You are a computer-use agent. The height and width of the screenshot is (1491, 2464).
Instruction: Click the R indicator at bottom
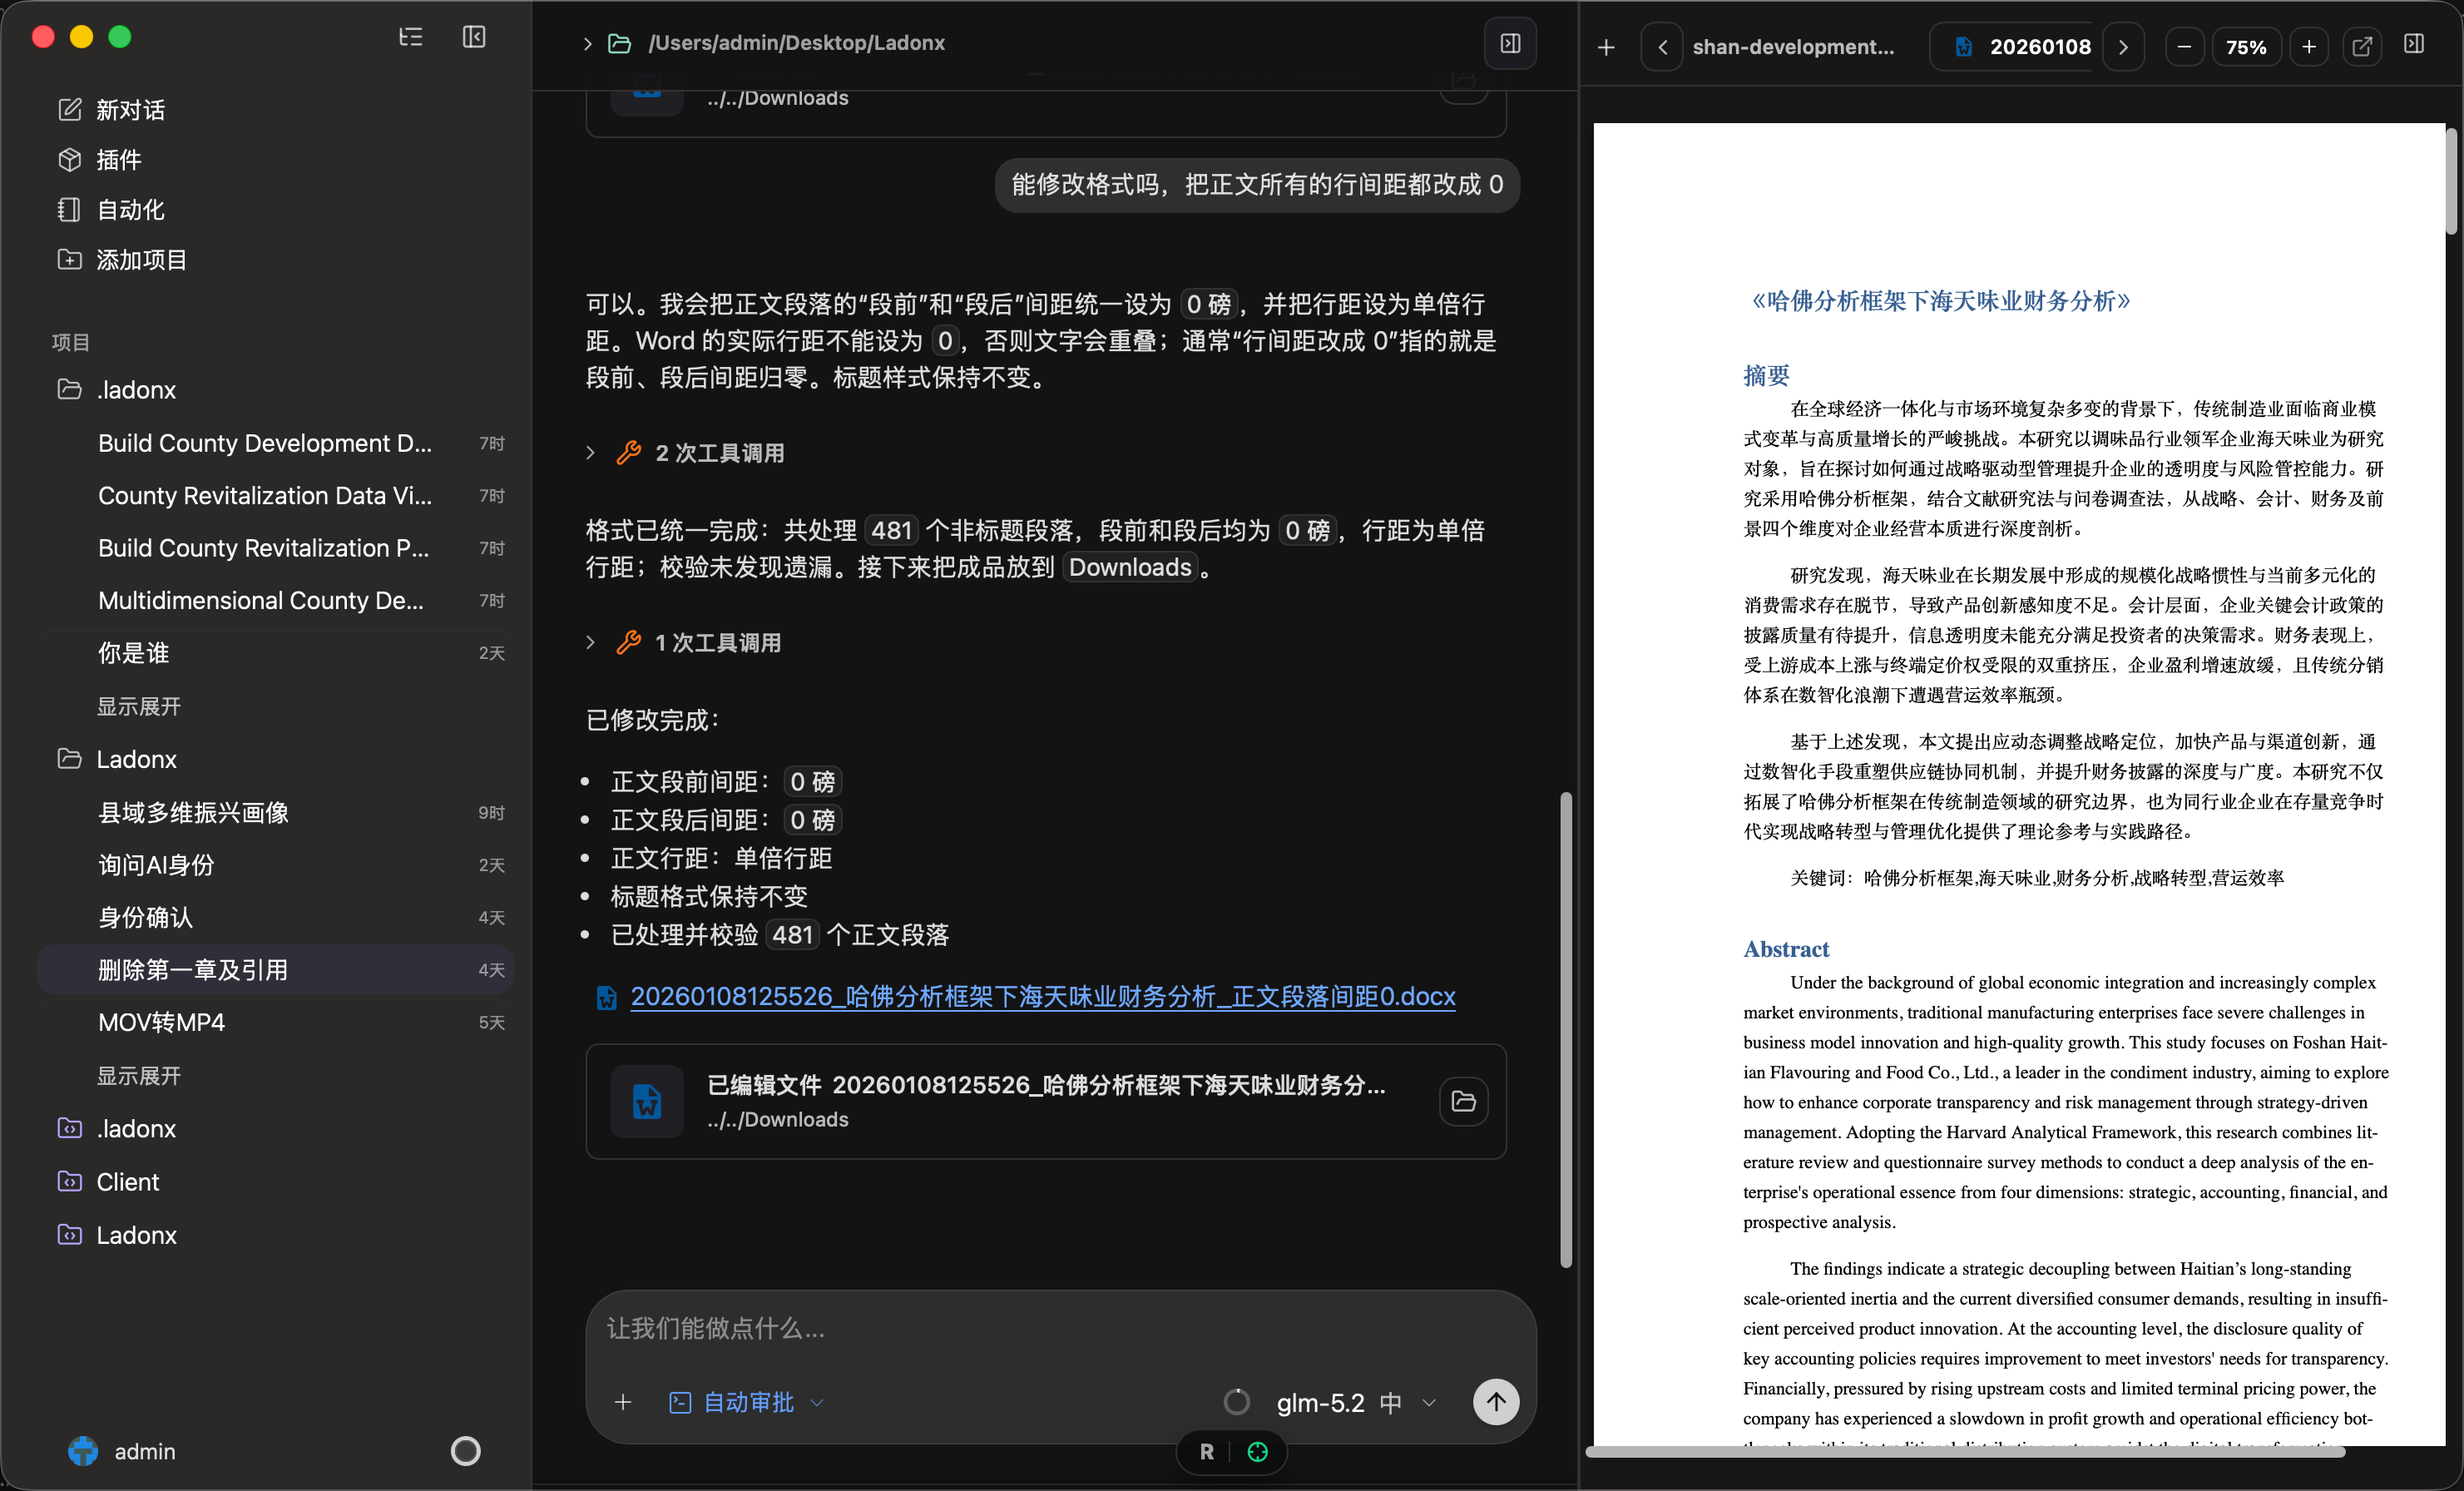pyautogui.click(x=1206, y=1452)
